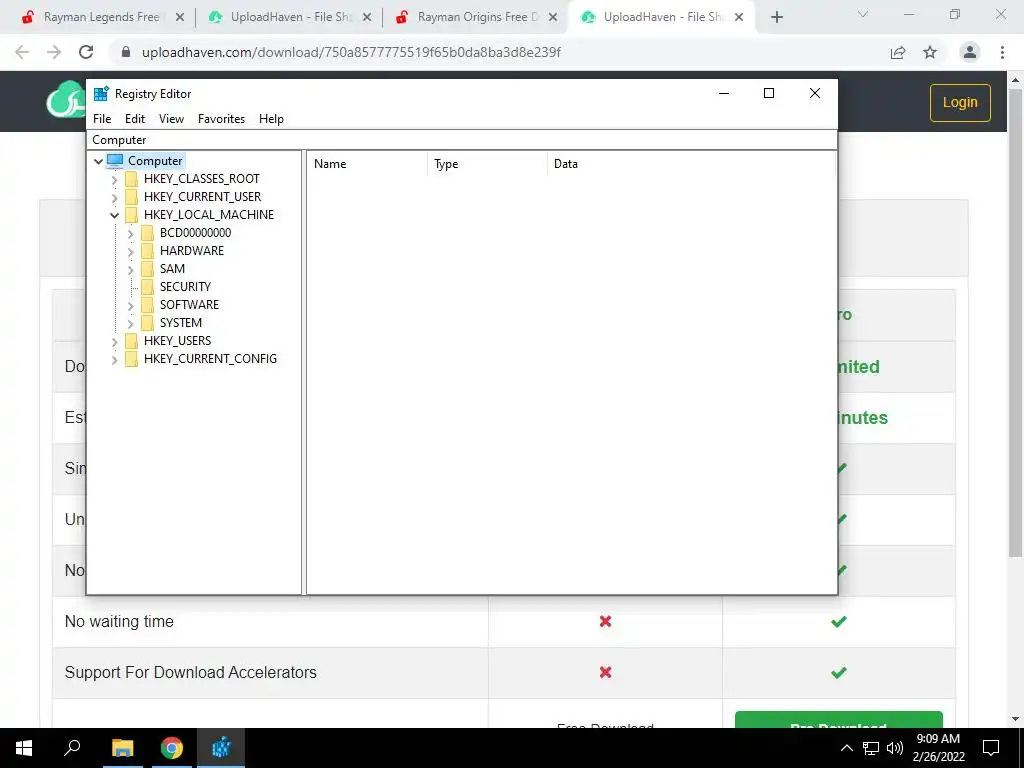
Task: Open the Windows Start menu
Action: 24,748
